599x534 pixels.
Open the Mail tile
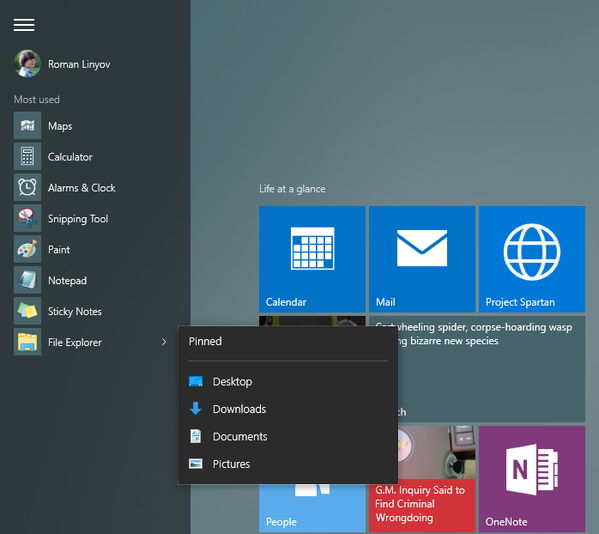tap(422, 259)
